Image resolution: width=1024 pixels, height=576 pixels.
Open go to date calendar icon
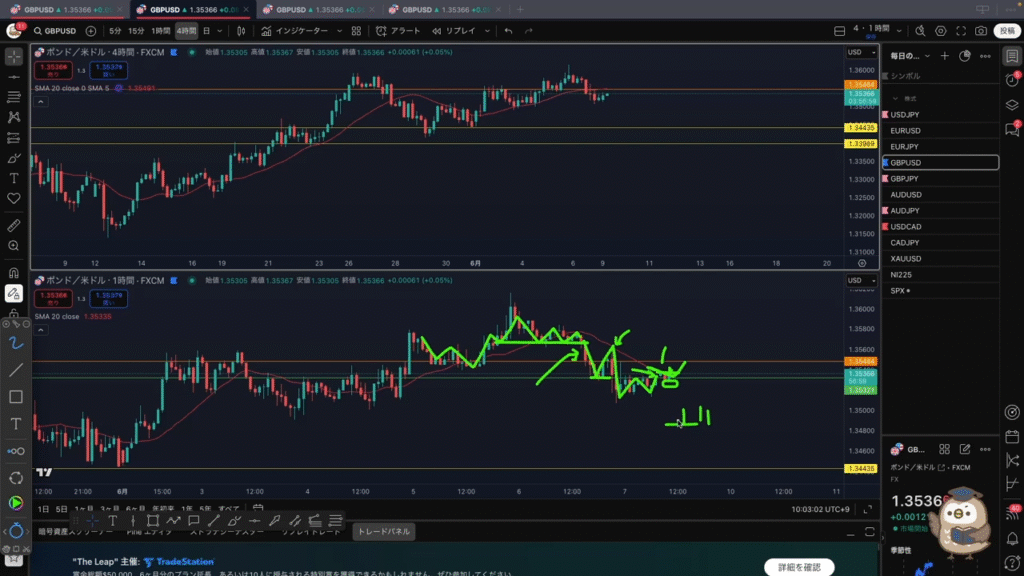pos(258,508)
